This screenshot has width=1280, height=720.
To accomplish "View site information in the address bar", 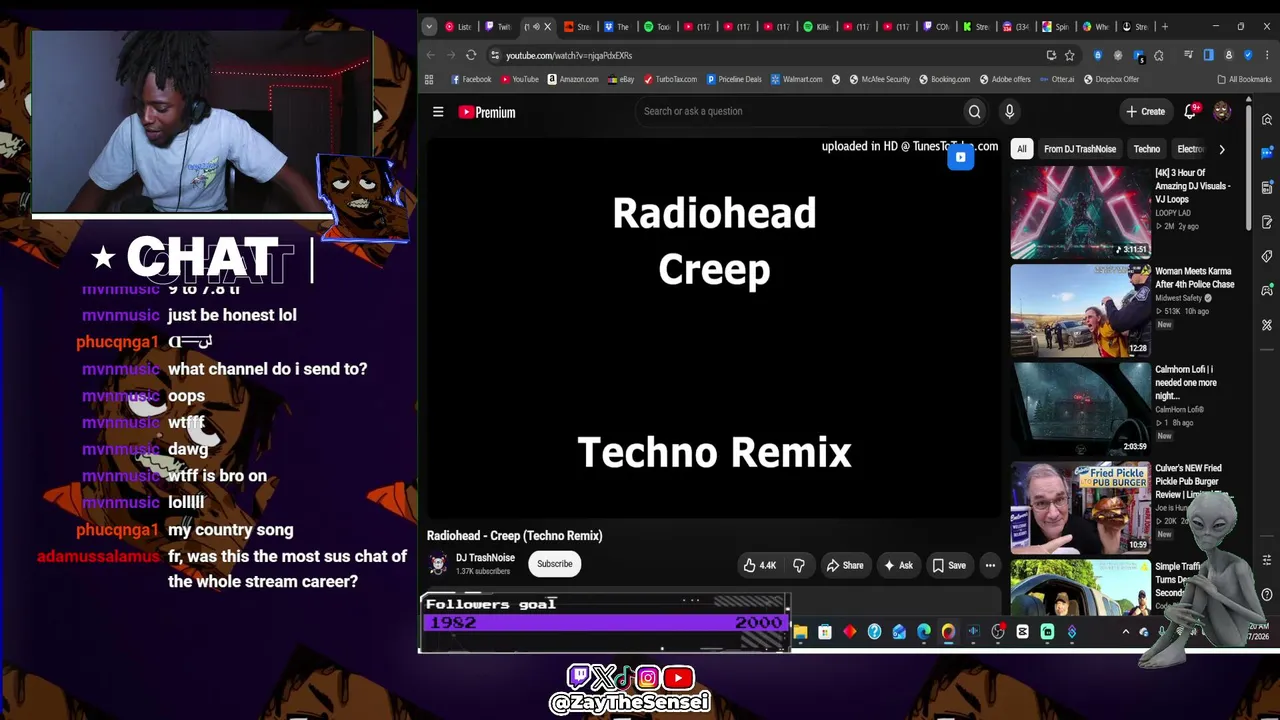I will [x=495, y=55].
